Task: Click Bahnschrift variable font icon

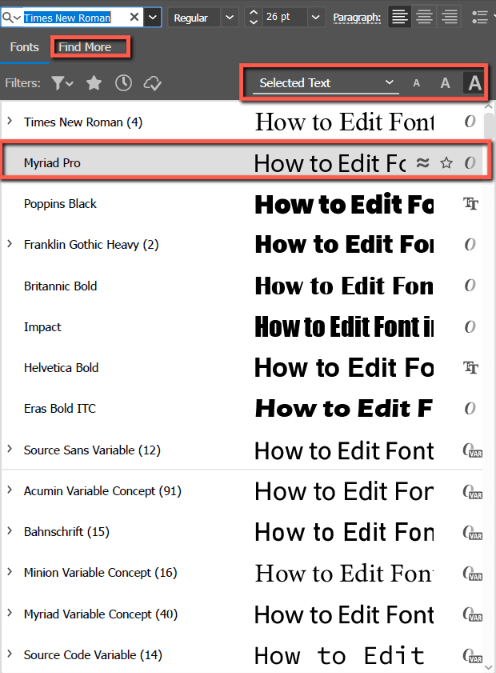Action: pos(472,532)
